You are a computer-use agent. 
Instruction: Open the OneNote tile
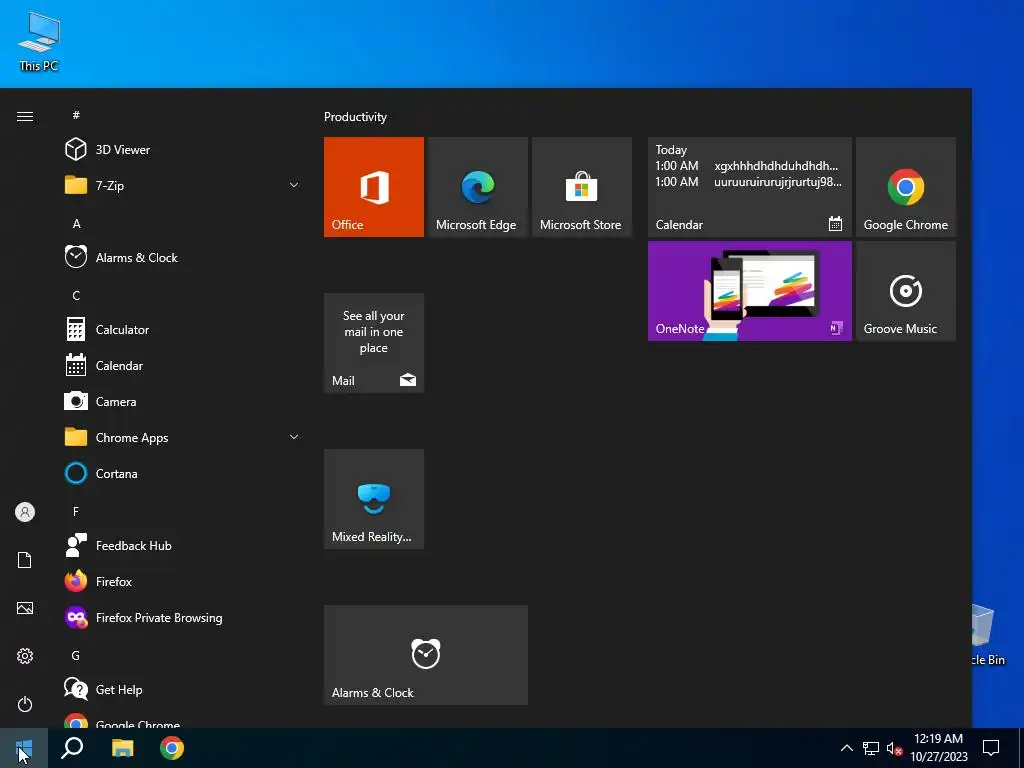point(750,291)
